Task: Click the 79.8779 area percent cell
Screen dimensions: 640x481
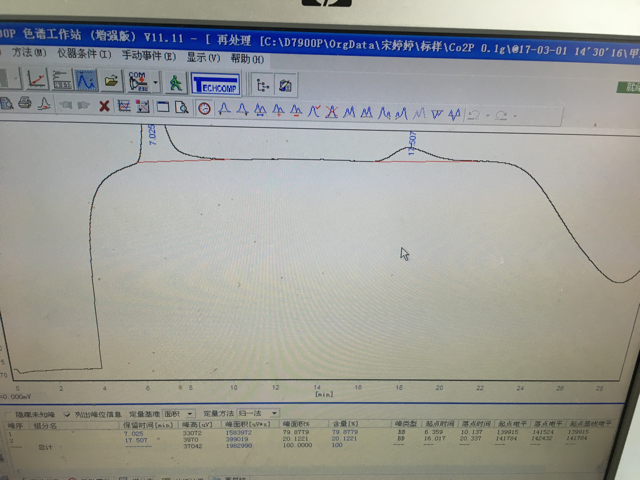Action: (296, 432)
